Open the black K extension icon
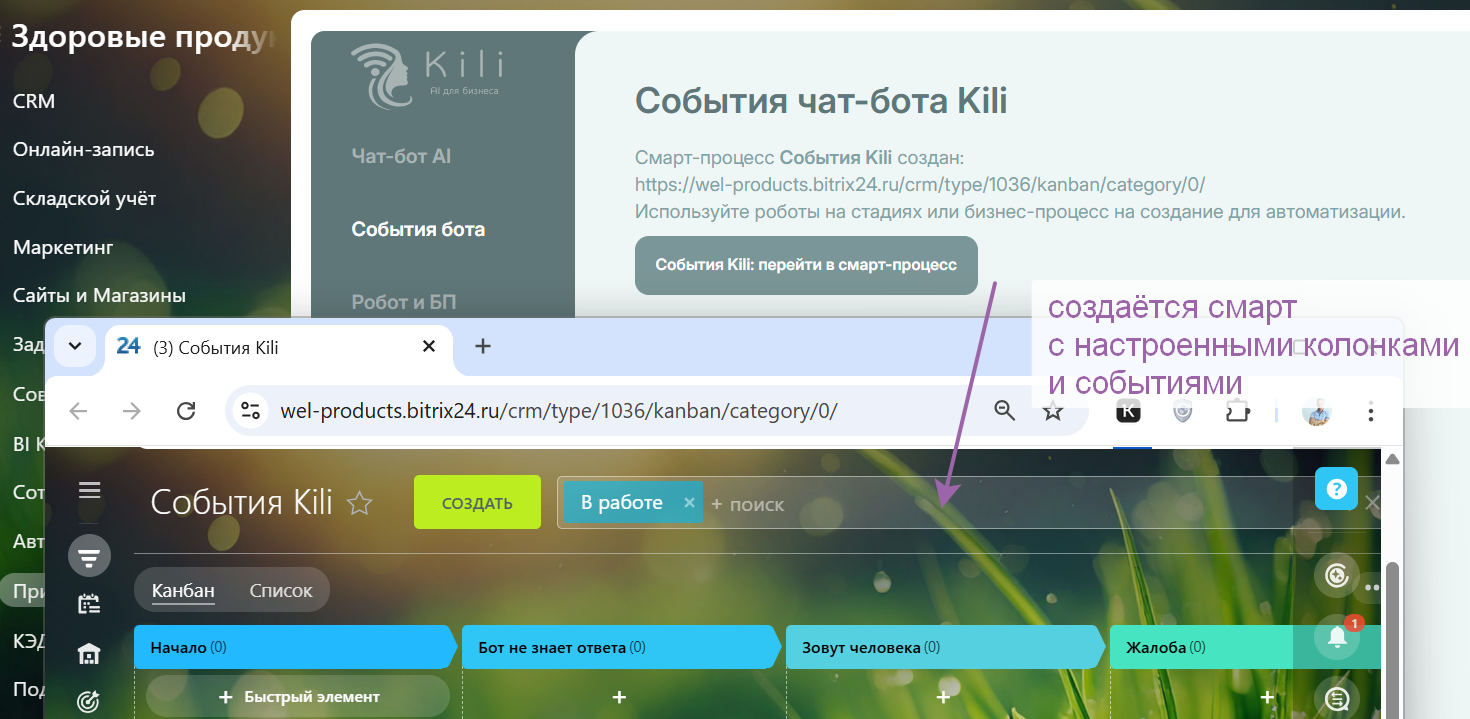The width and height of the screenshot is (1470, 719). tap(1128, 411)
